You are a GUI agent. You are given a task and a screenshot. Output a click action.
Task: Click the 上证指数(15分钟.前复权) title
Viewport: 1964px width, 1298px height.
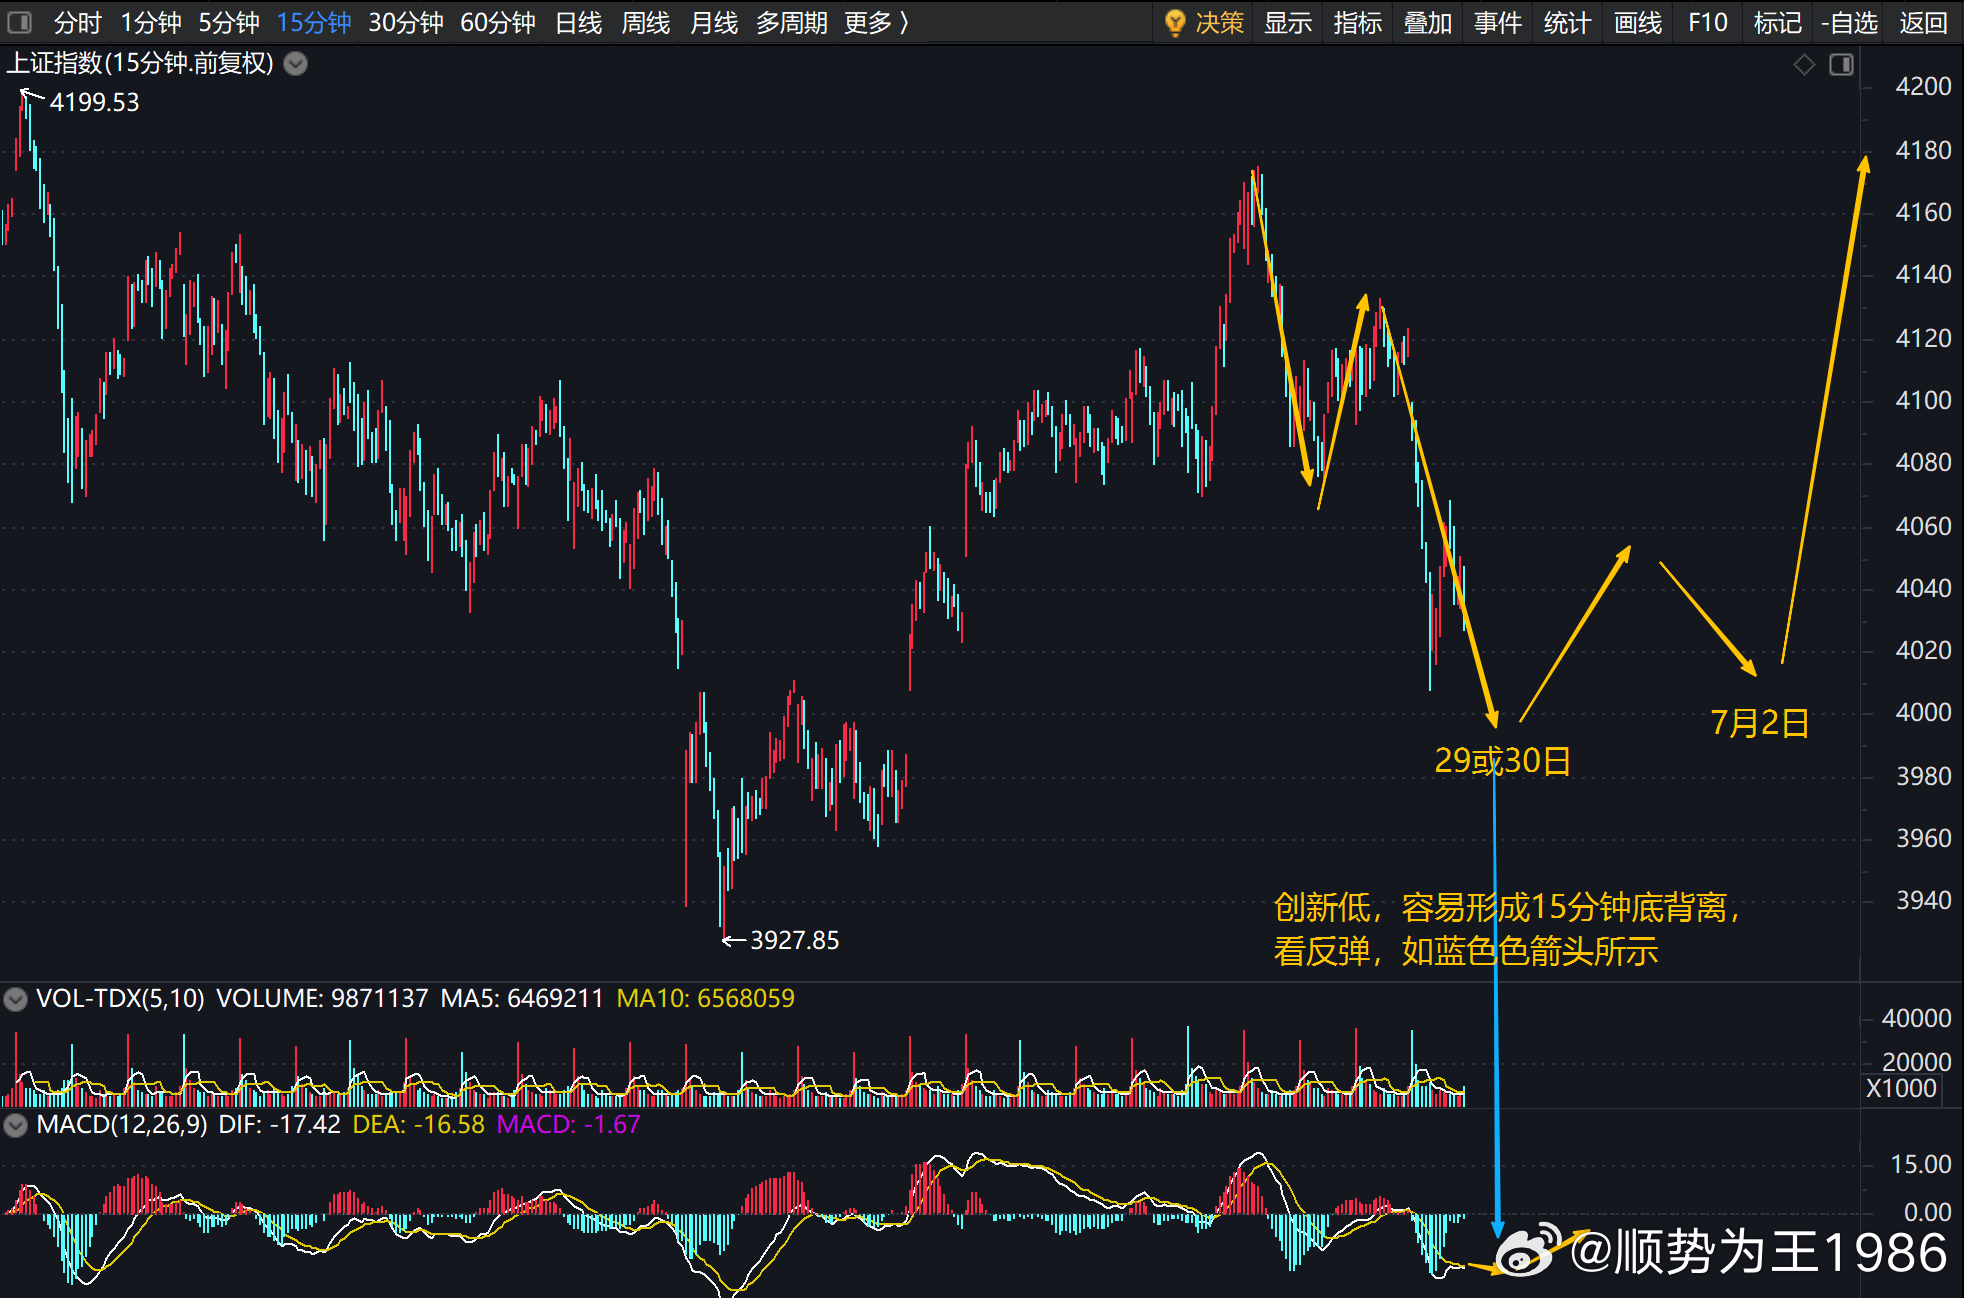tap(140, 63)
